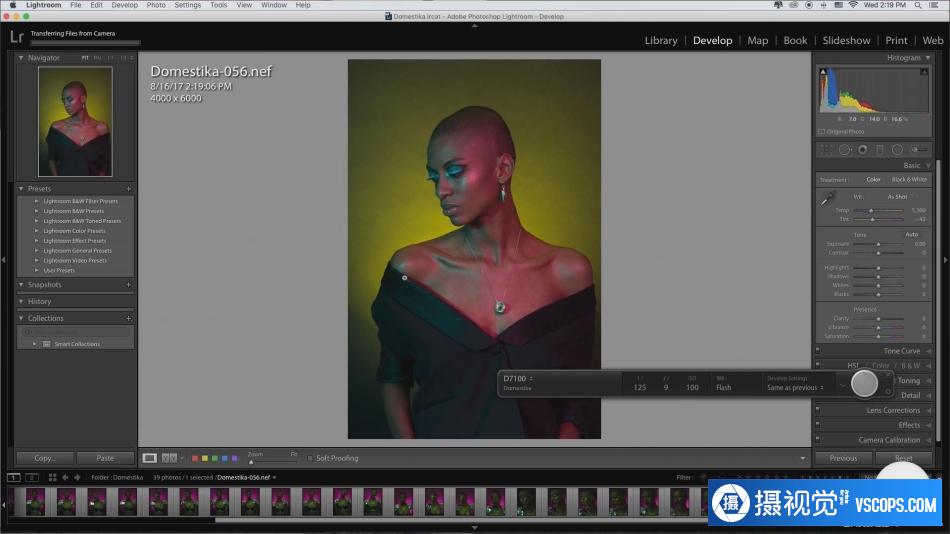This screenshot has height=534, width=950.
Task: Toggle HSL panel on/off switch
Action: pos(818,364)
